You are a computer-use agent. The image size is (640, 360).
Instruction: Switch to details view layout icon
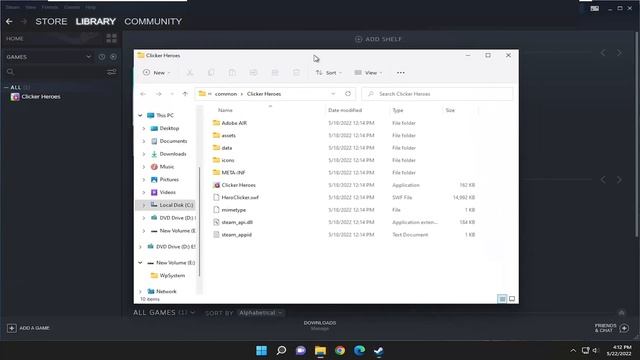click(x=502, y=299)
